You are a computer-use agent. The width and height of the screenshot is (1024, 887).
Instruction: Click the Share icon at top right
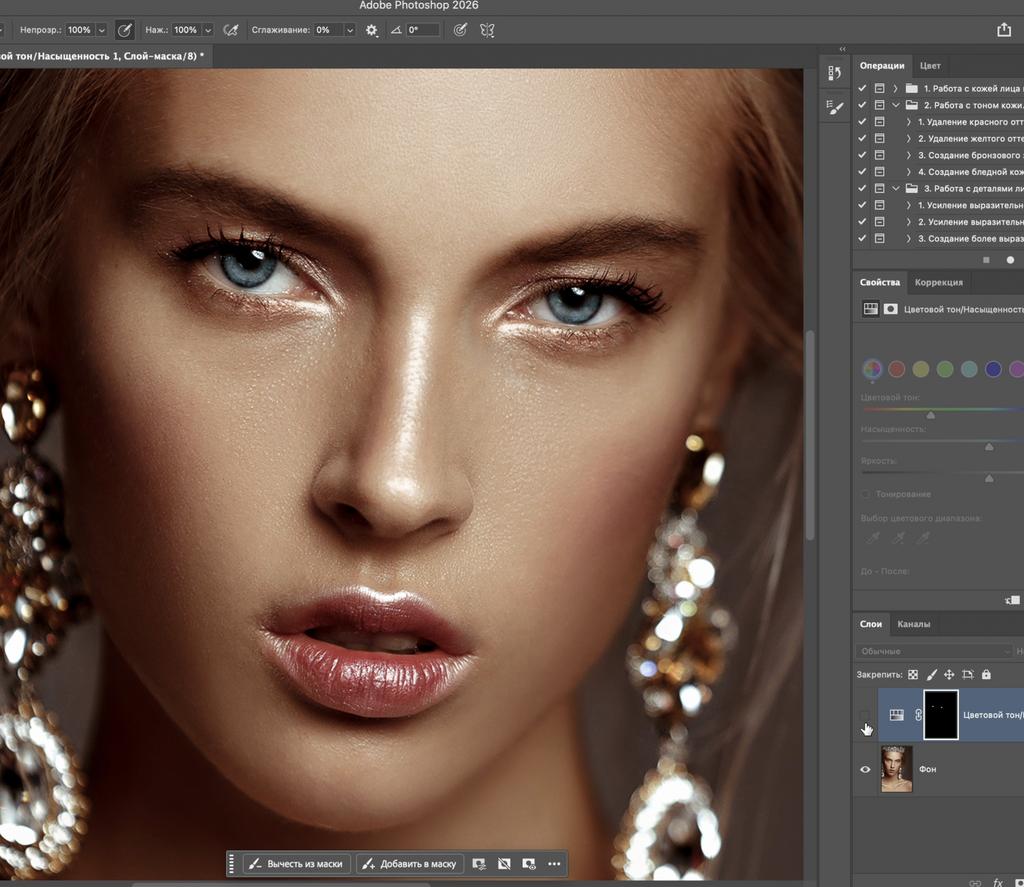(1004, 30)
